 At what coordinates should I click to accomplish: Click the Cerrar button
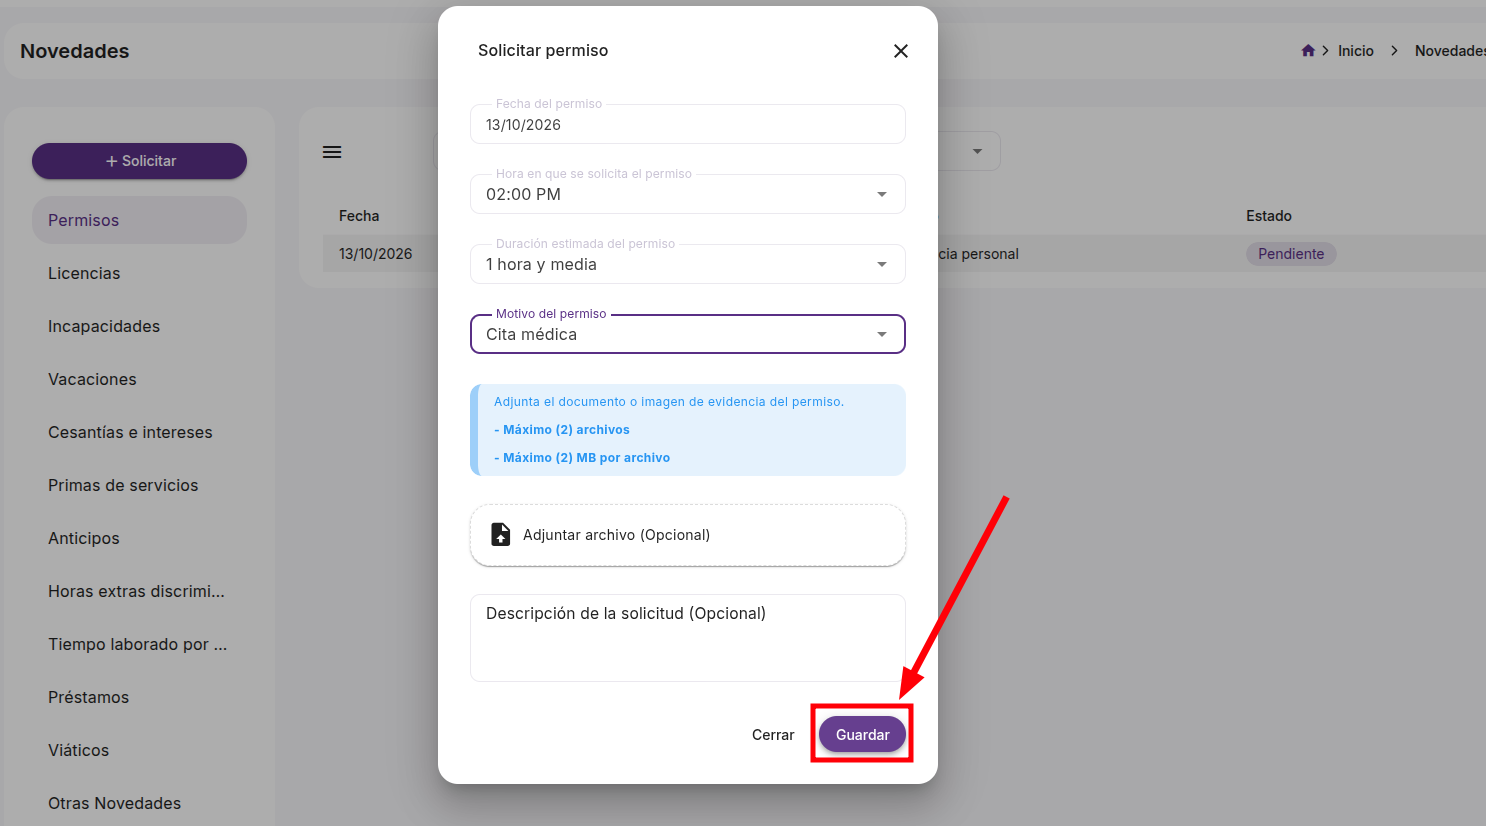point(773,735)
